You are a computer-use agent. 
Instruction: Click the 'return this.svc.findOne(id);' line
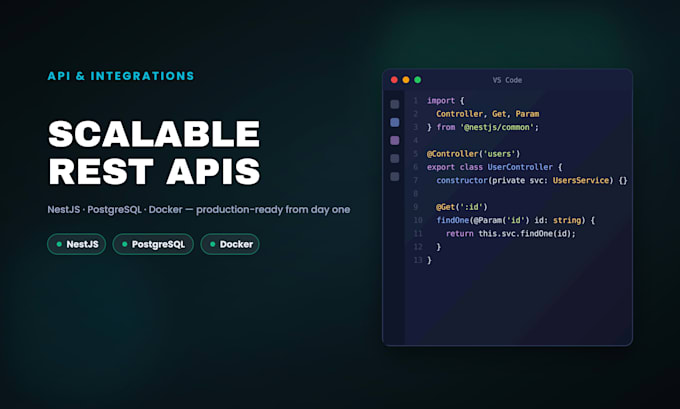coord(510,234)
